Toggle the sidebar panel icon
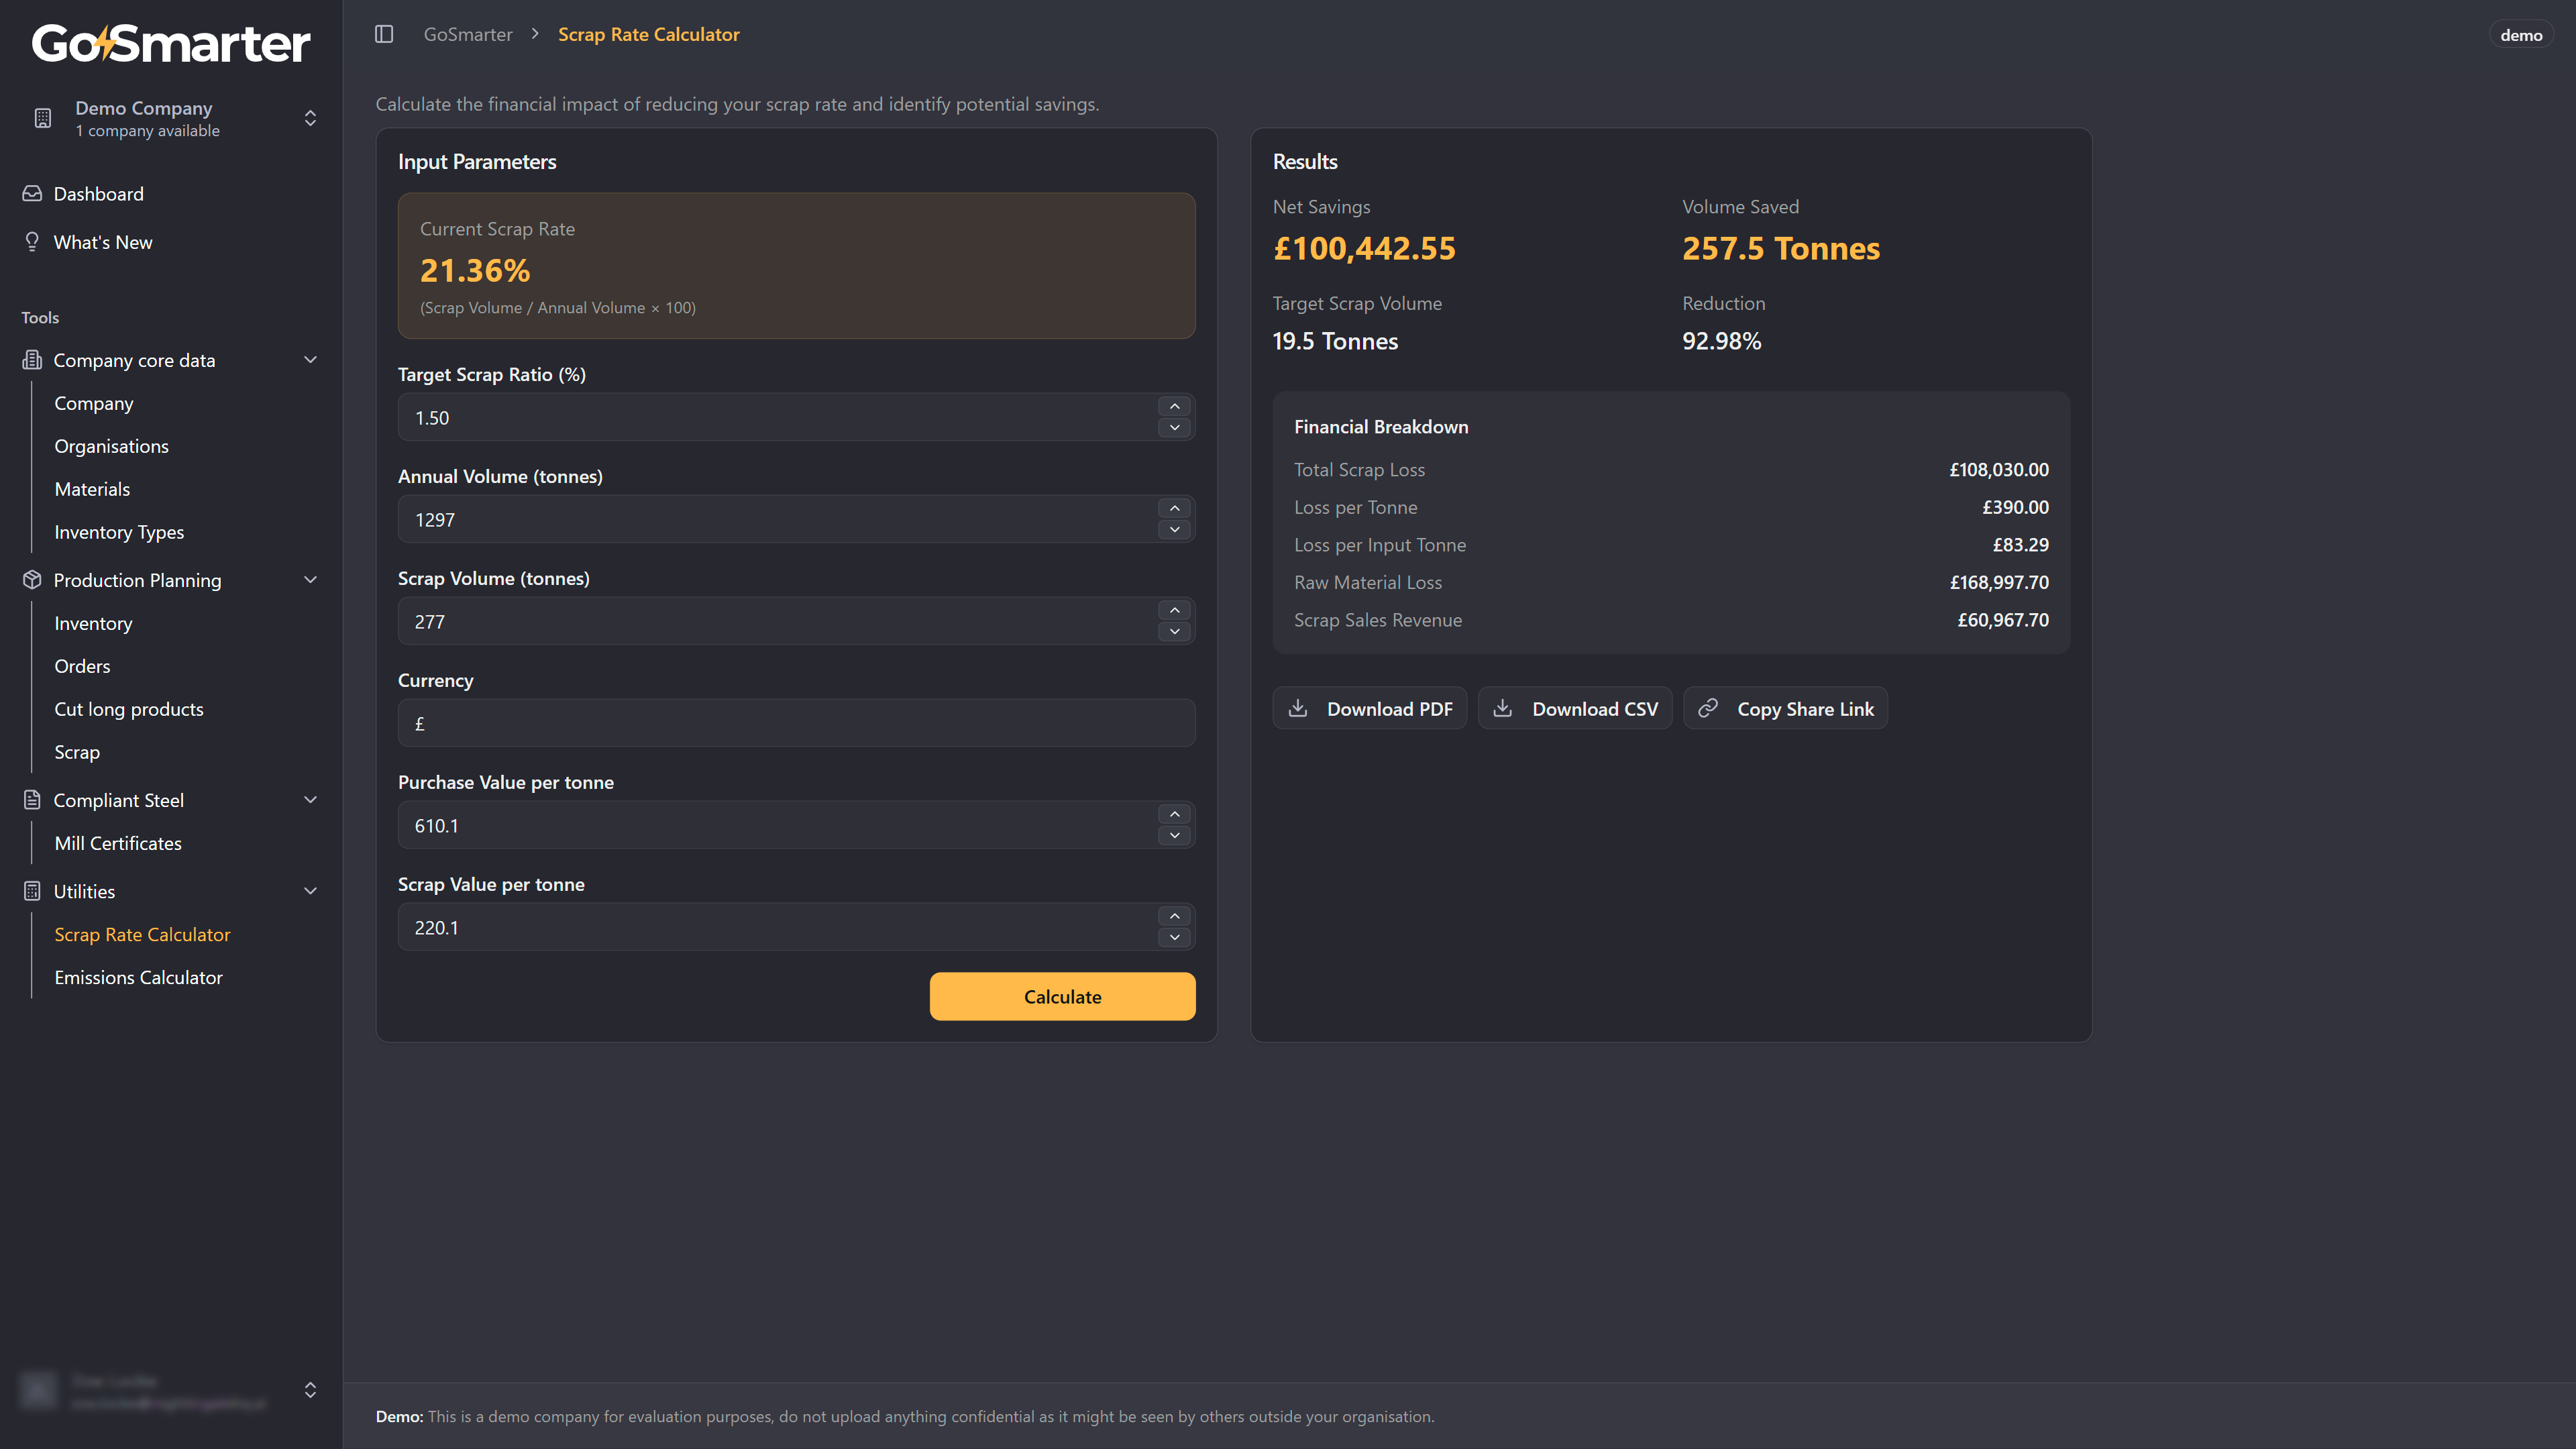2576x1449 pixels. 384,34
